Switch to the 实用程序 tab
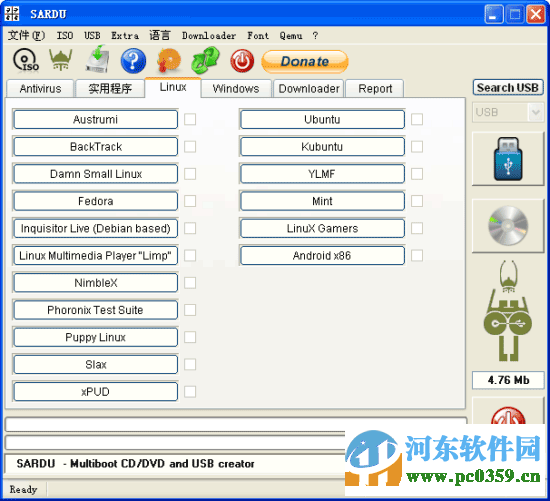550x501 pixels. (110, 88)
